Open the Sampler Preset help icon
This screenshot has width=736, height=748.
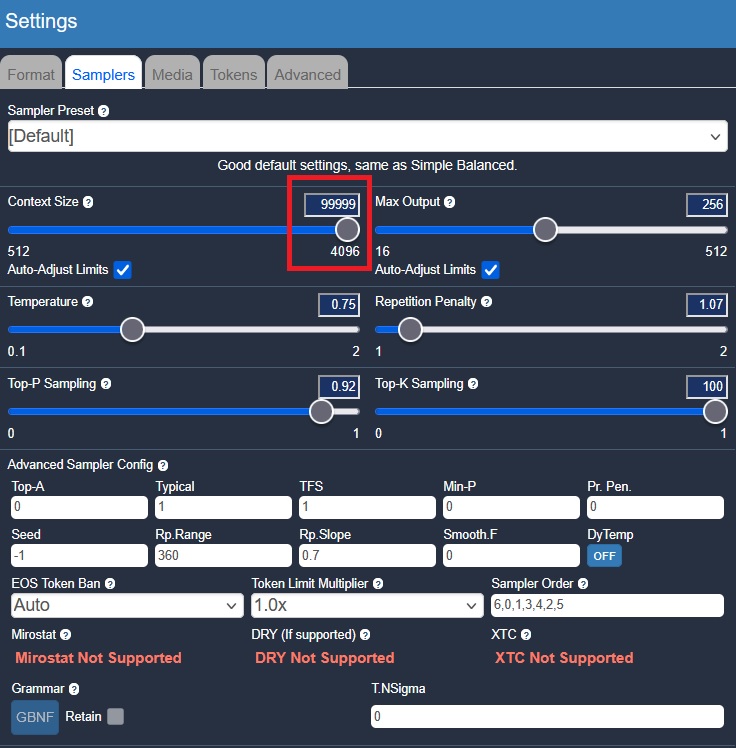coord(104,111)
